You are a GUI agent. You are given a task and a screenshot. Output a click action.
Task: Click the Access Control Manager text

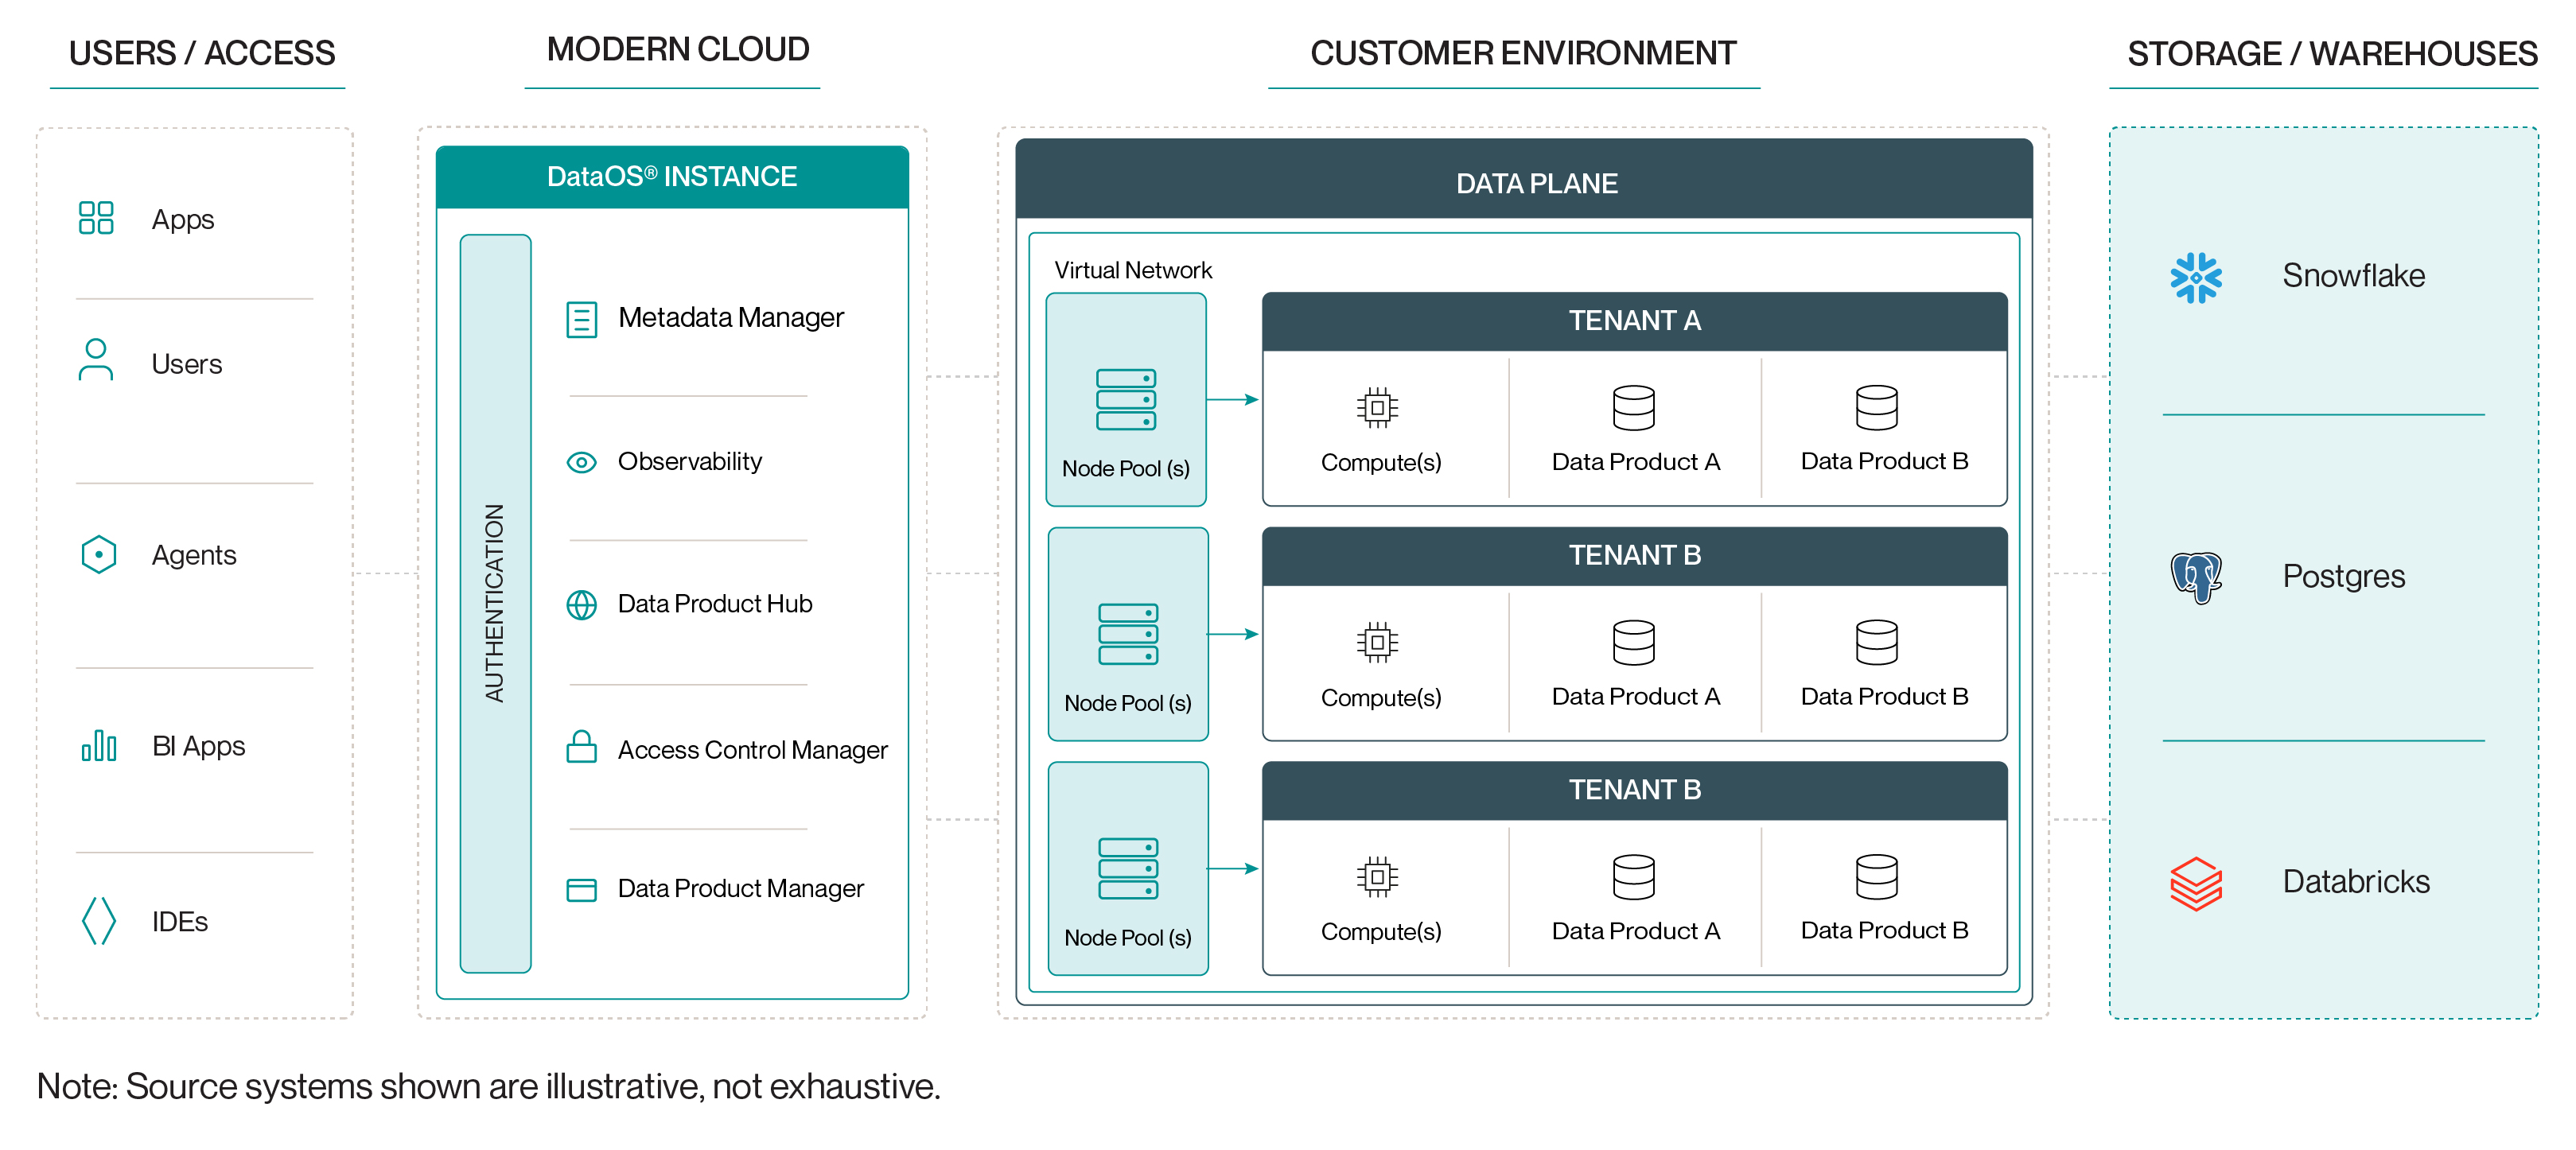[x=752, y=750]
